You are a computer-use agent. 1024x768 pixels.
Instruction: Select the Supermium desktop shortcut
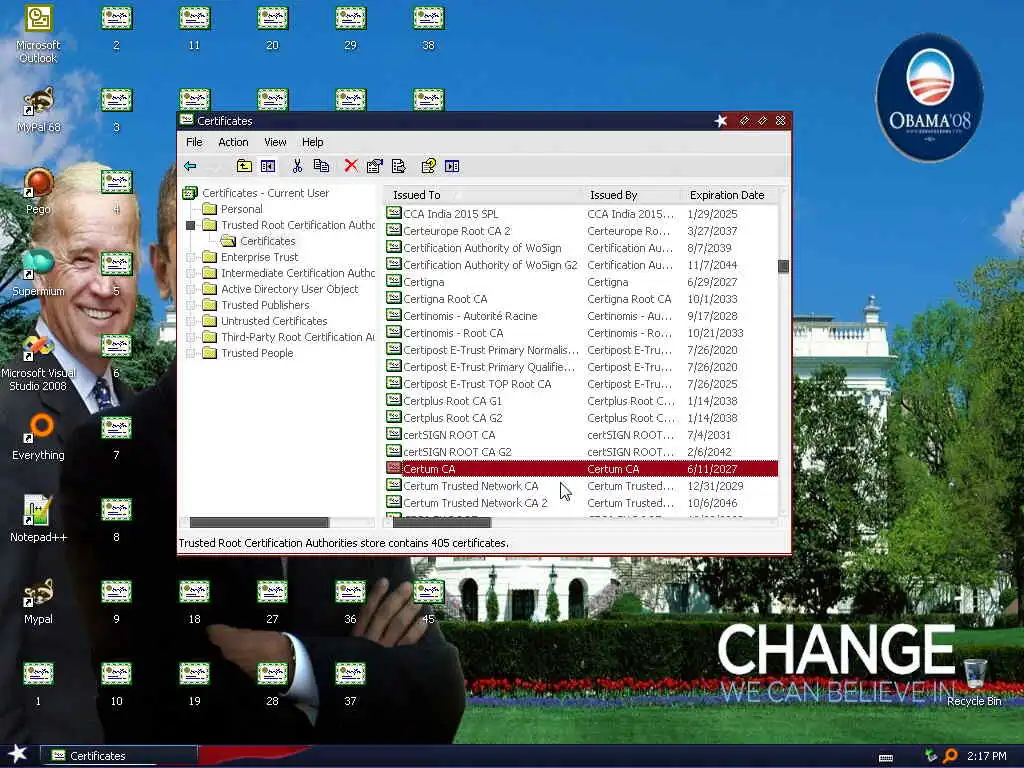38,274
